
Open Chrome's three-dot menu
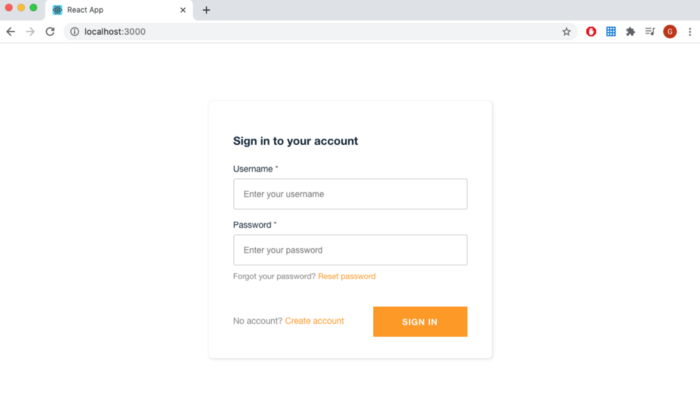pos(690,32)
